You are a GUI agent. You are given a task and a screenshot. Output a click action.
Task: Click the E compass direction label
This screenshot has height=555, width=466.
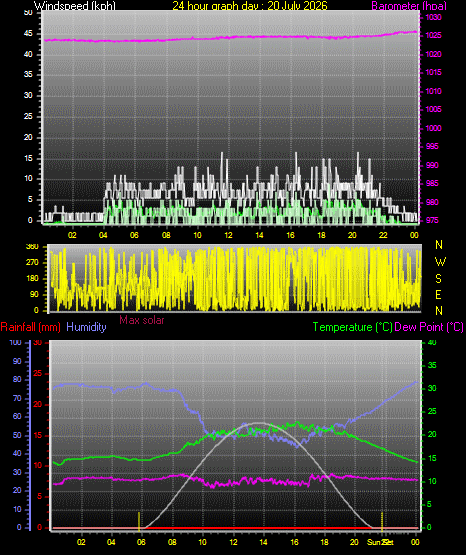pos(438,295)
